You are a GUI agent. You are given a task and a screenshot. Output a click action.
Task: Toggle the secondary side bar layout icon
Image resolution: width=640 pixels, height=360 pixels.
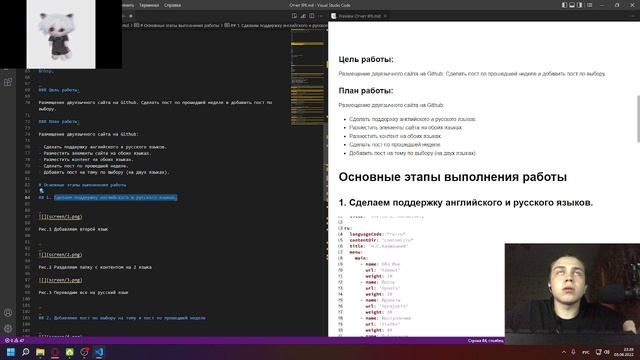[580, 5]
